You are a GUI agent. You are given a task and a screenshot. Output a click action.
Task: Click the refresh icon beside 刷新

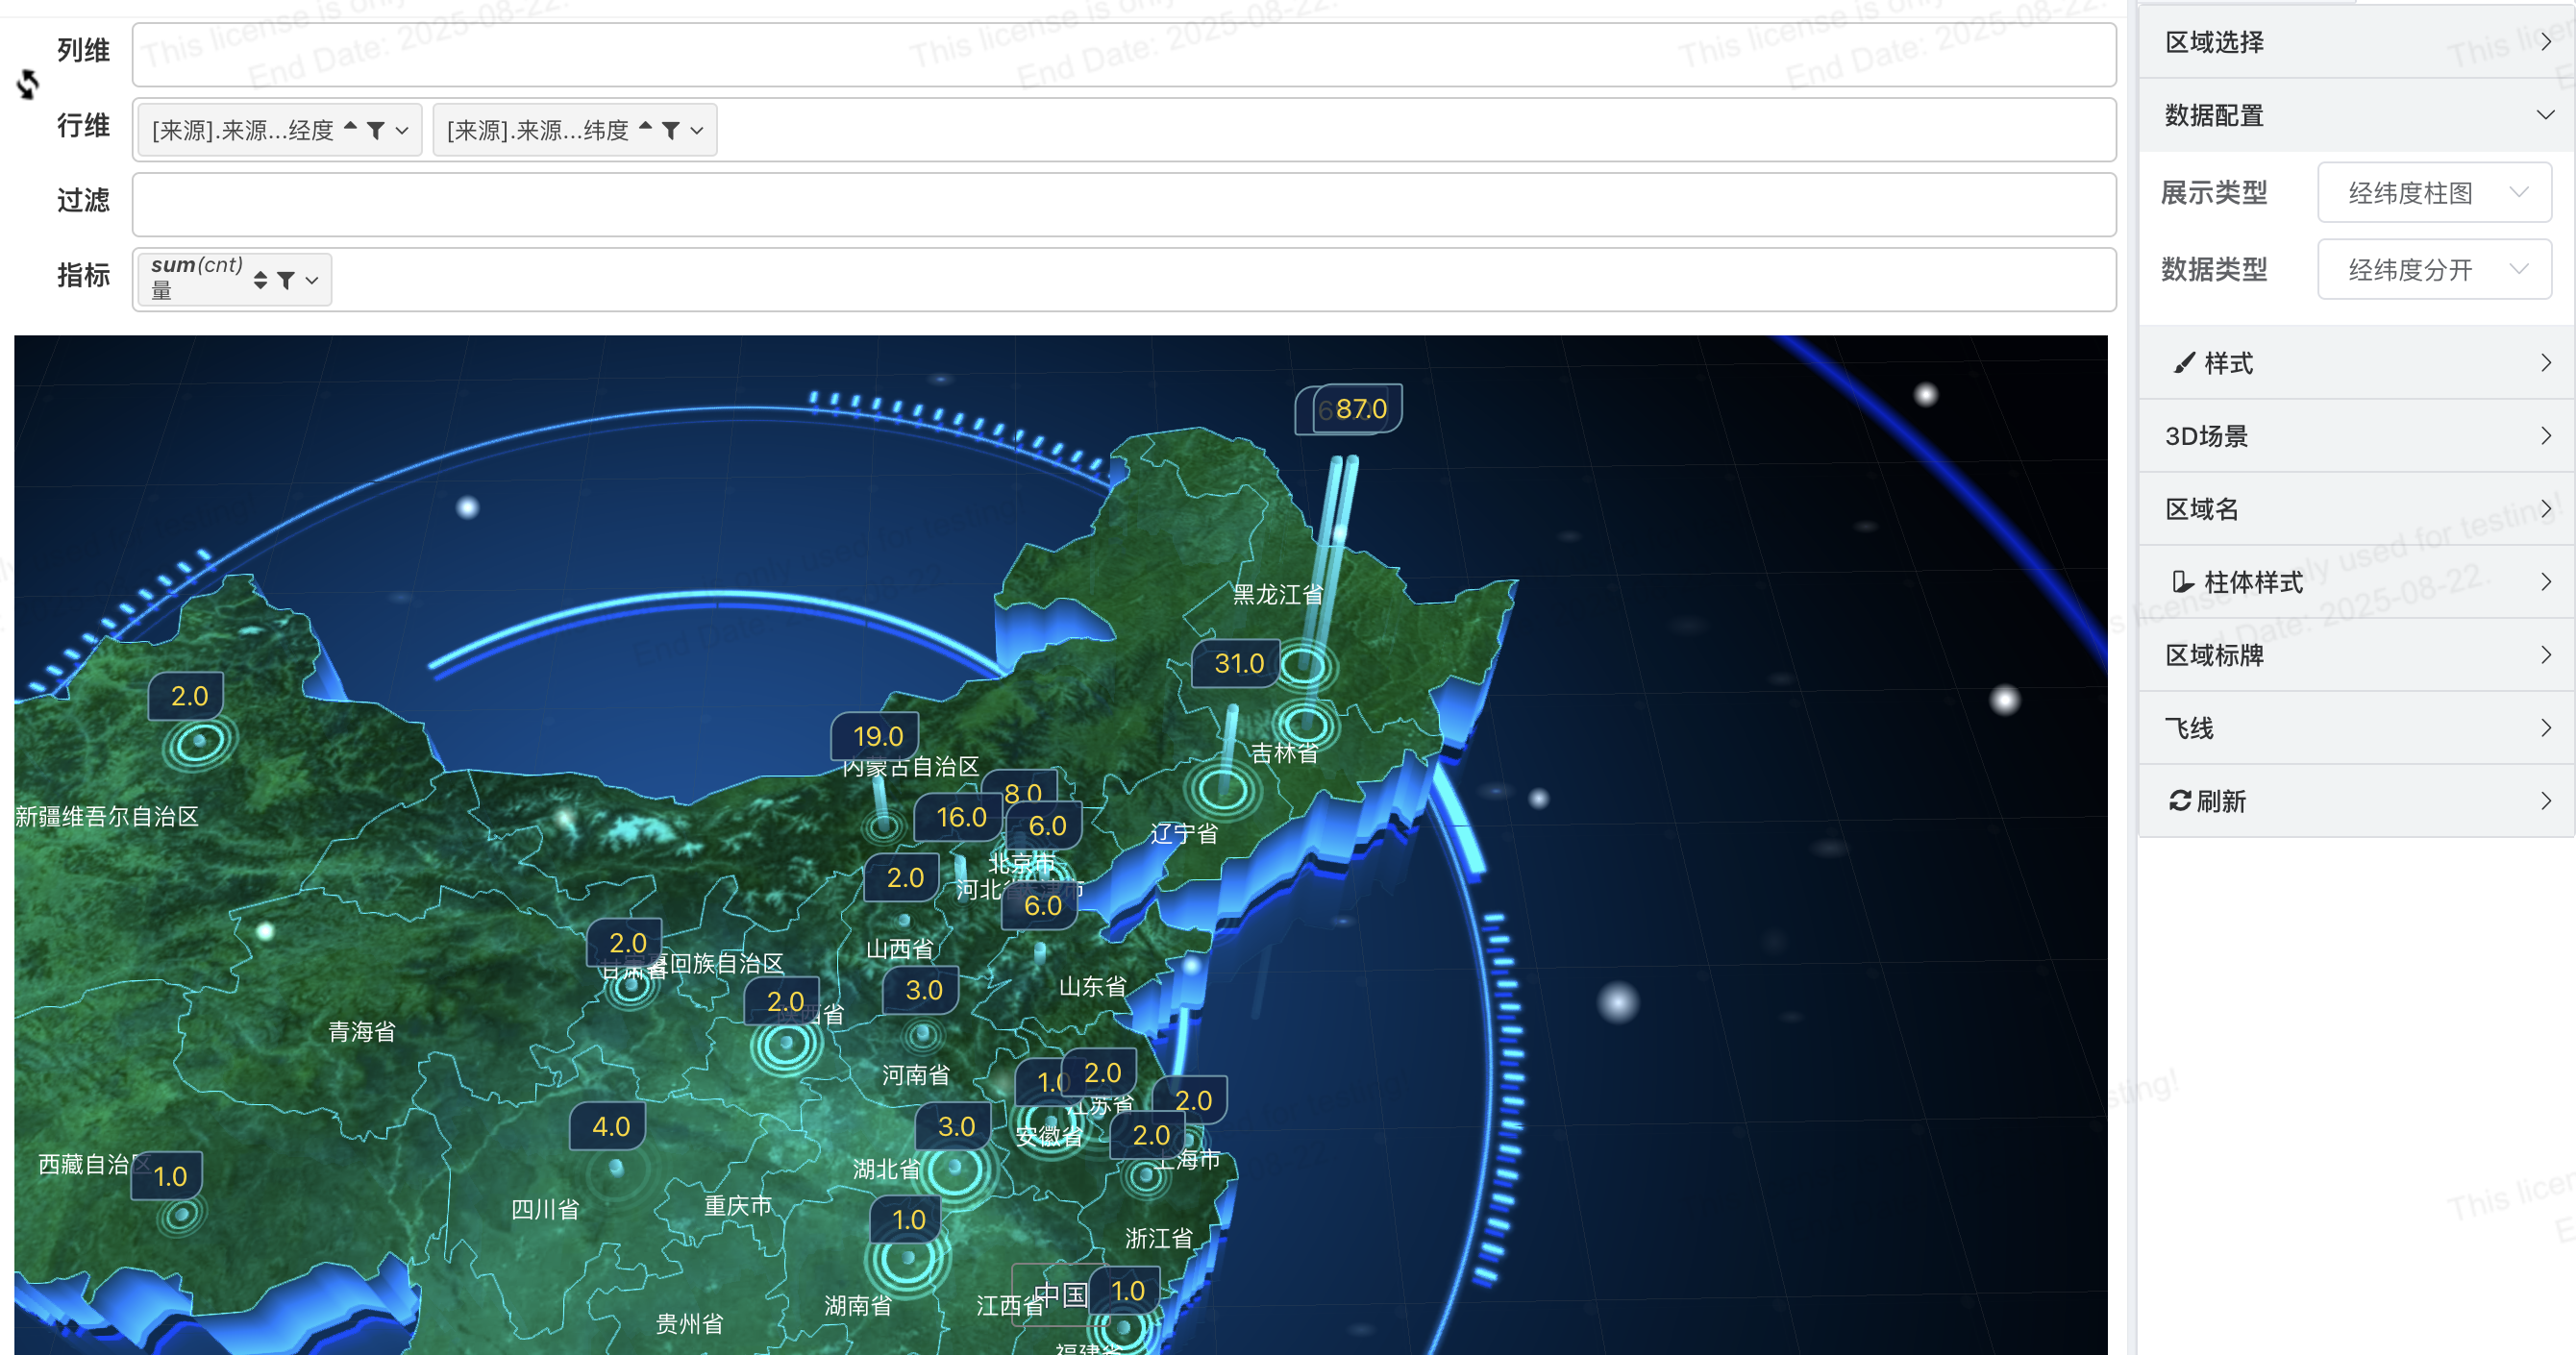2179,800
